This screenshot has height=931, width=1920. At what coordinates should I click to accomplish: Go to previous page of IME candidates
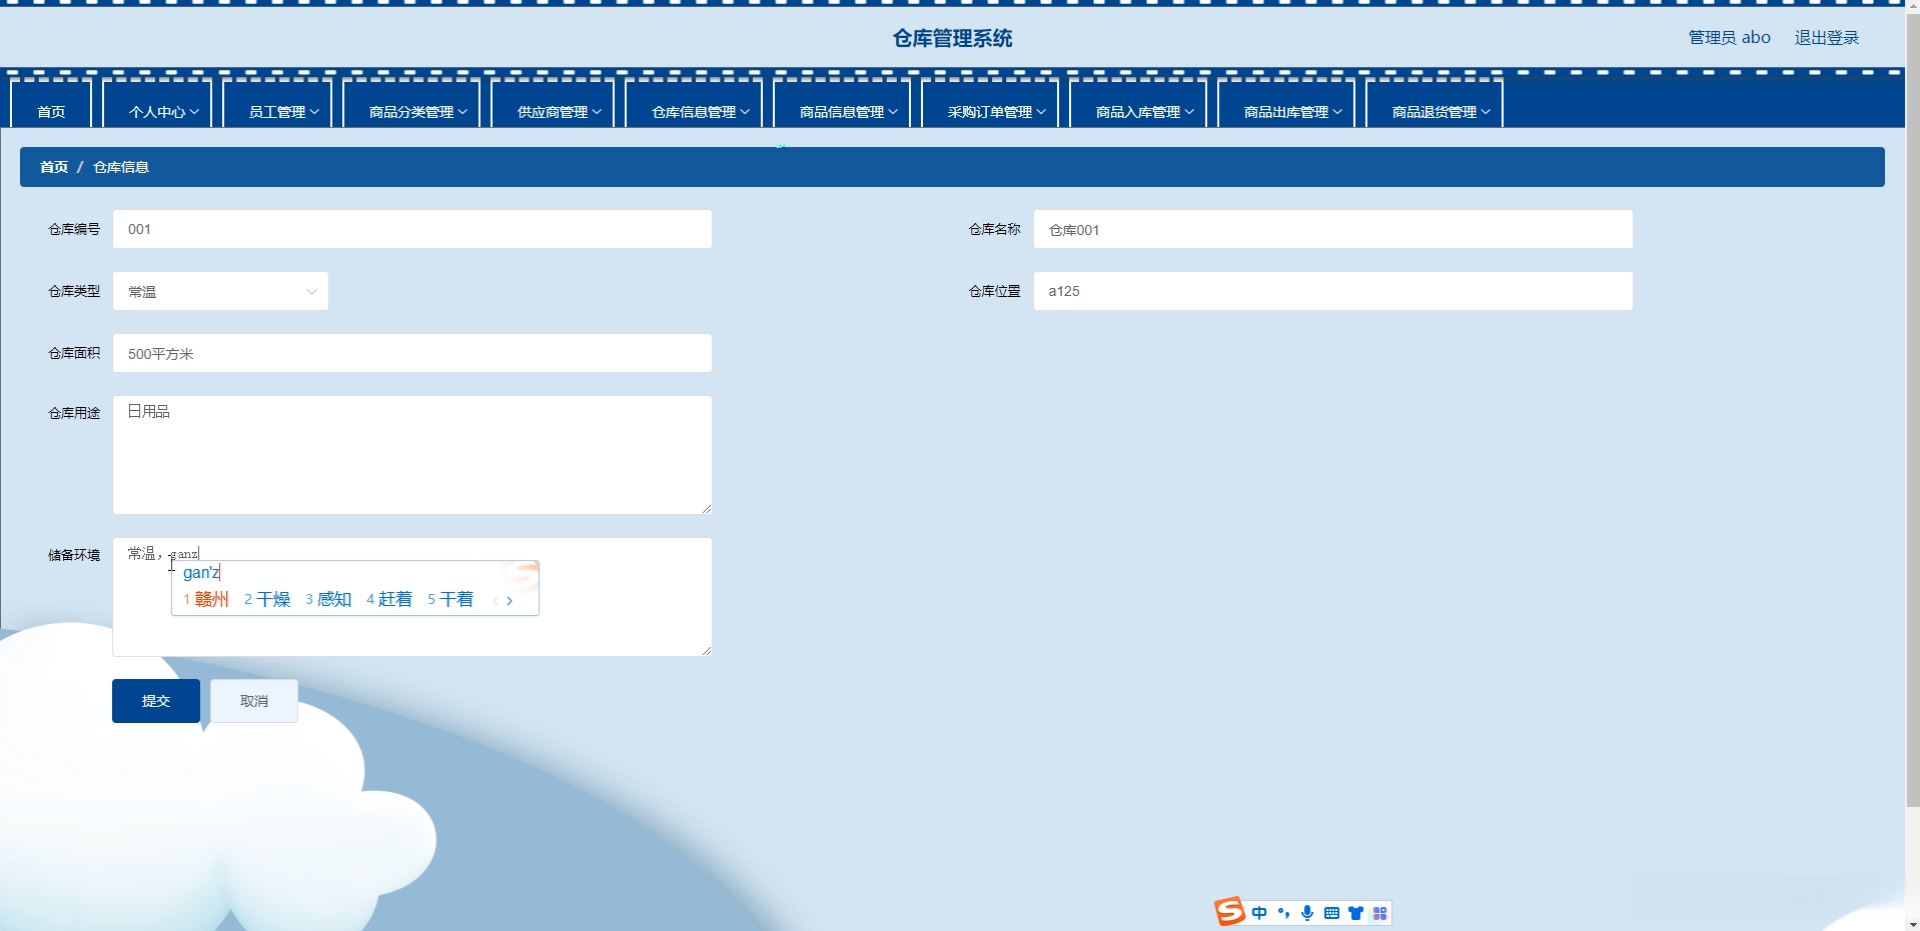click(x=495, y=600)
